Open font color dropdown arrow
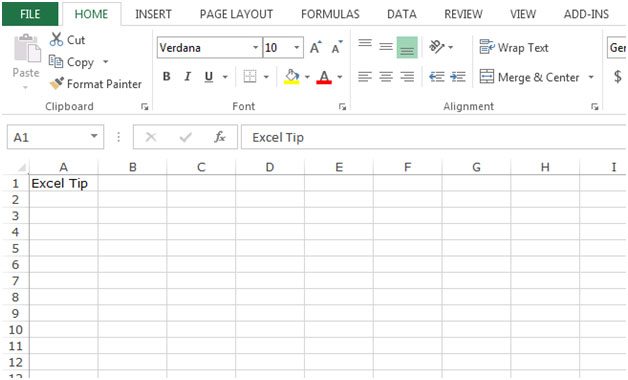The height and width of the screenshot is (380, 628). point(340,76)
